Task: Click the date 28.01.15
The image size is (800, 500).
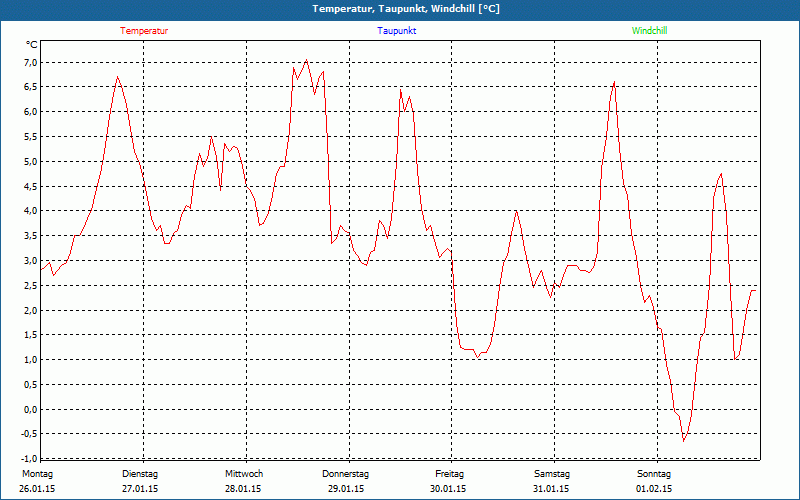Action: [x=243, y=489]
